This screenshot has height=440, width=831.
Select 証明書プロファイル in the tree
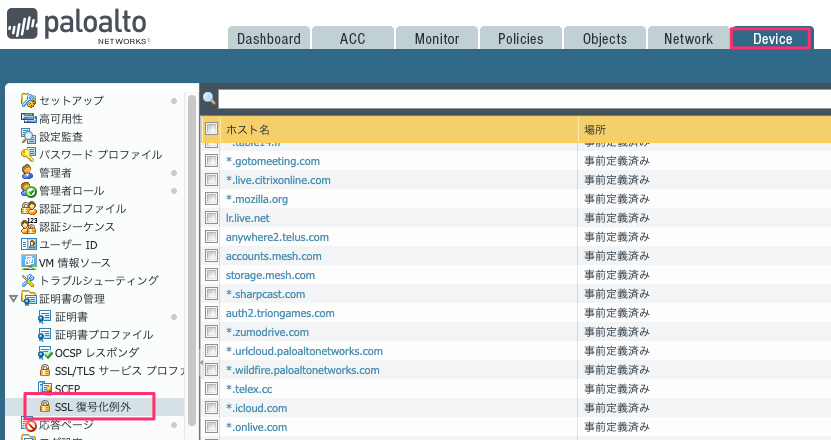click(x=104, y=335)
